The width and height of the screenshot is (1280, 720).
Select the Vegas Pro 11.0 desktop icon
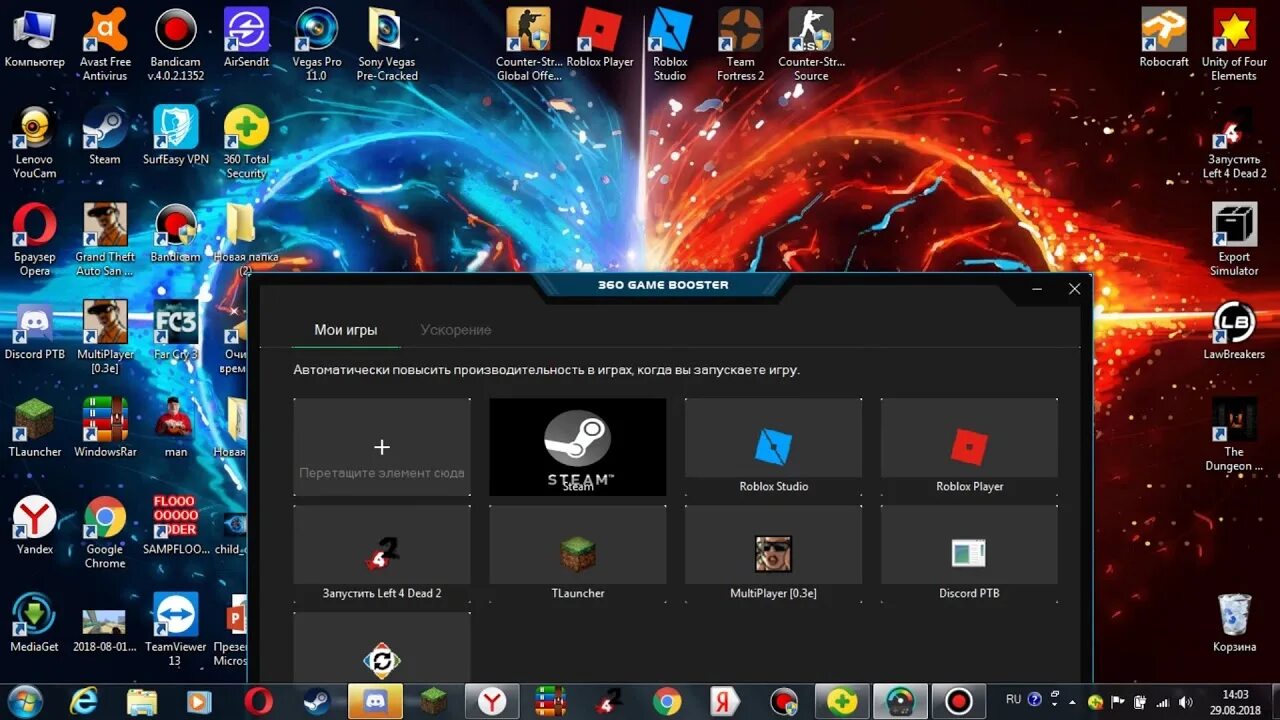point(316,45)
